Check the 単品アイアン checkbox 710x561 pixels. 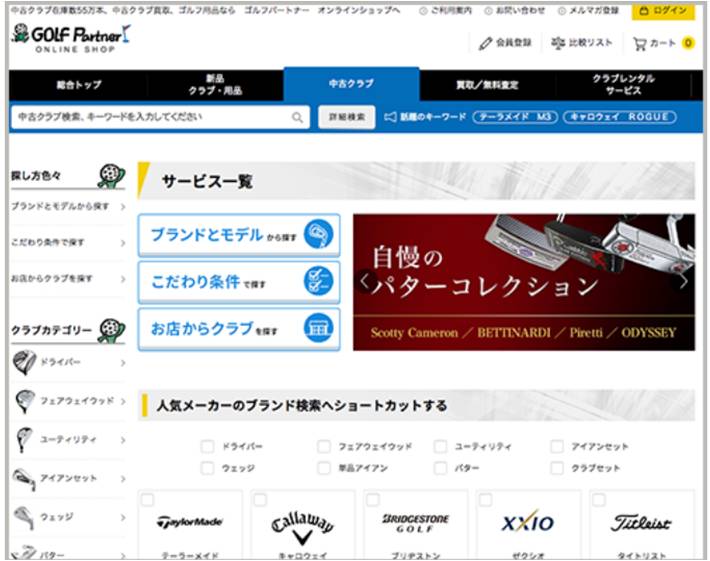coord(324,468)
